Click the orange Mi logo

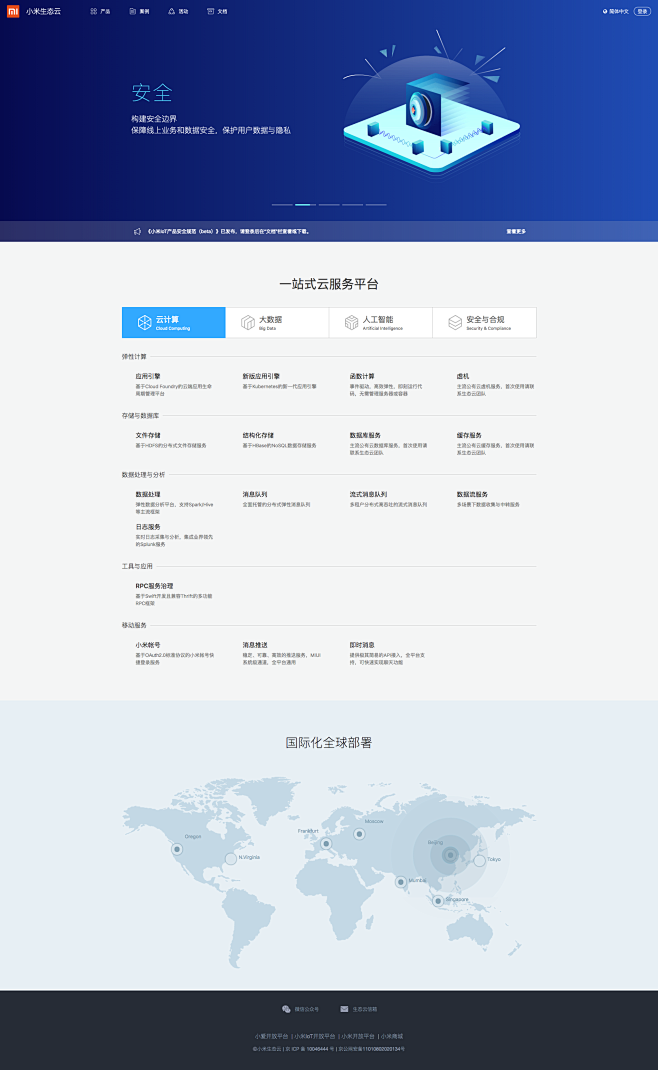pos(12,11)
